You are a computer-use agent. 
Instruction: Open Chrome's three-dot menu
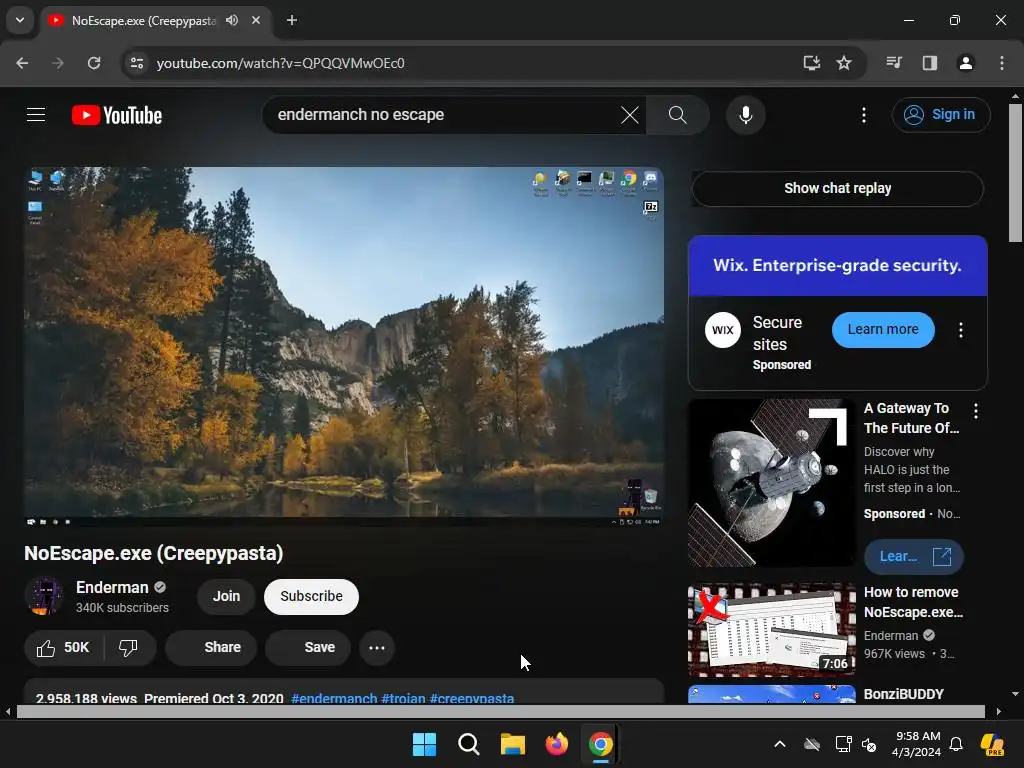[x=1002, y=63]
